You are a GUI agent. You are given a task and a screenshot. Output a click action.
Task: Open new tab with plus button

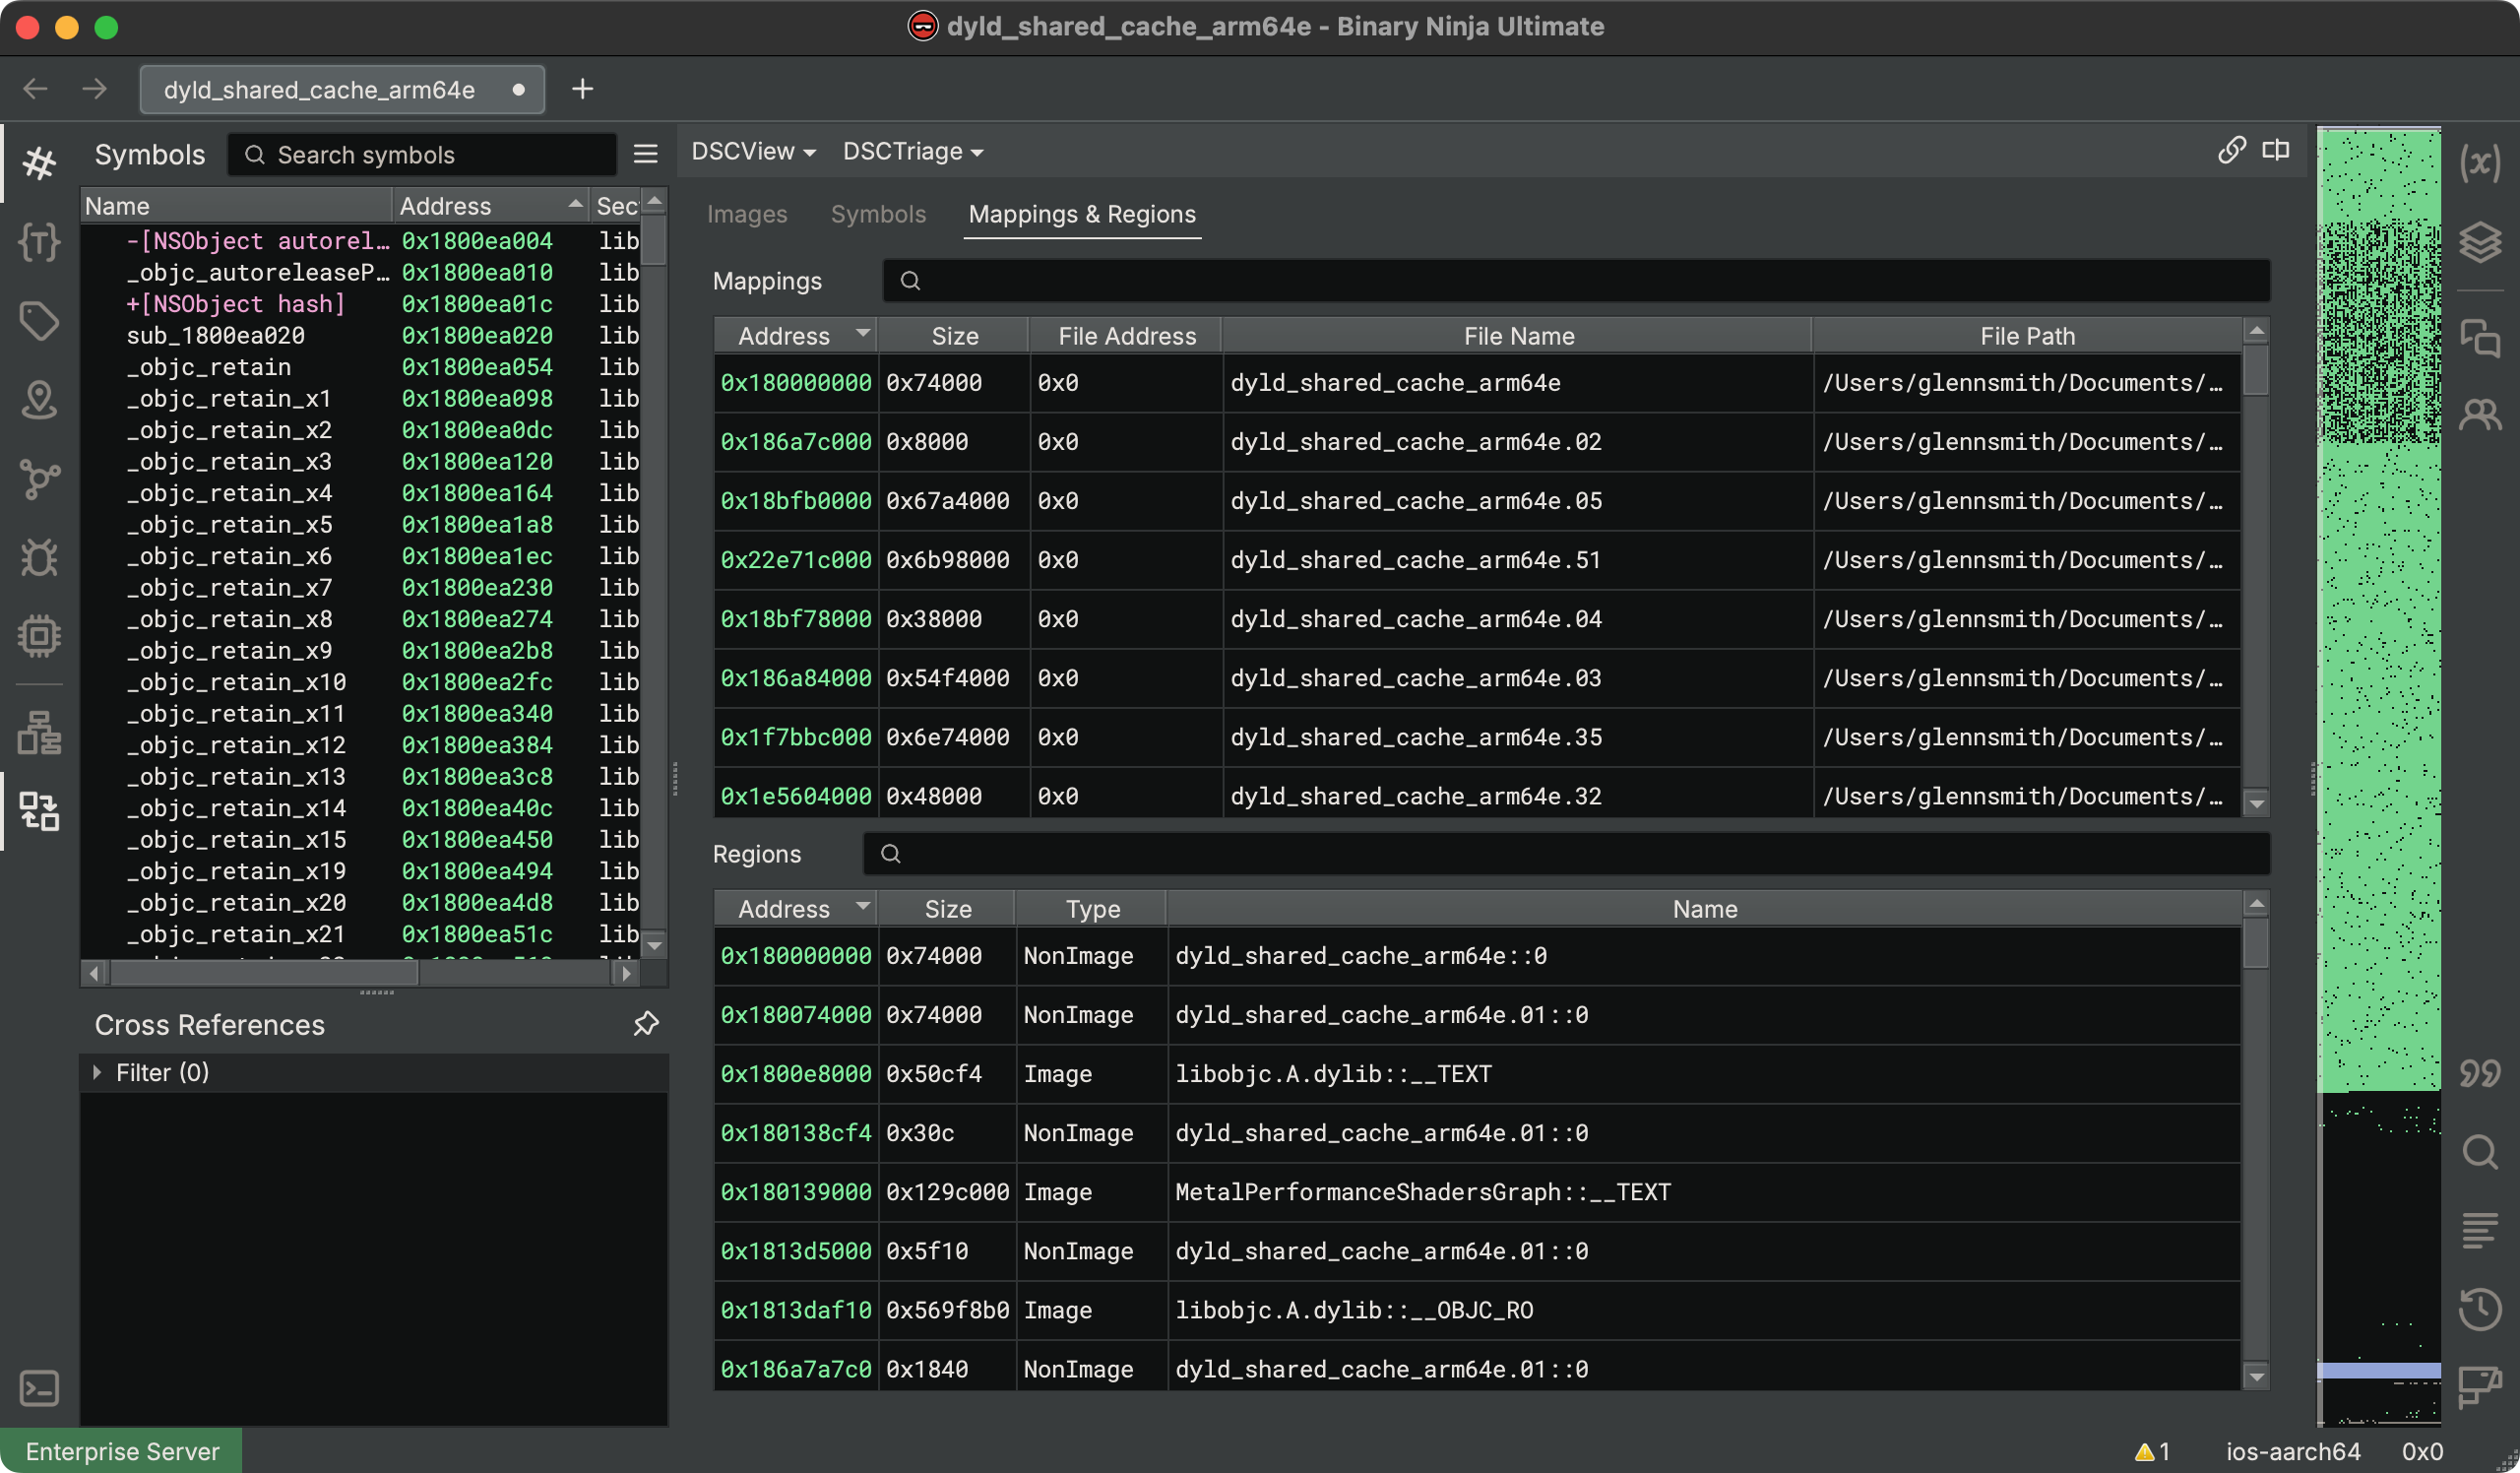[x=582, y=89]
